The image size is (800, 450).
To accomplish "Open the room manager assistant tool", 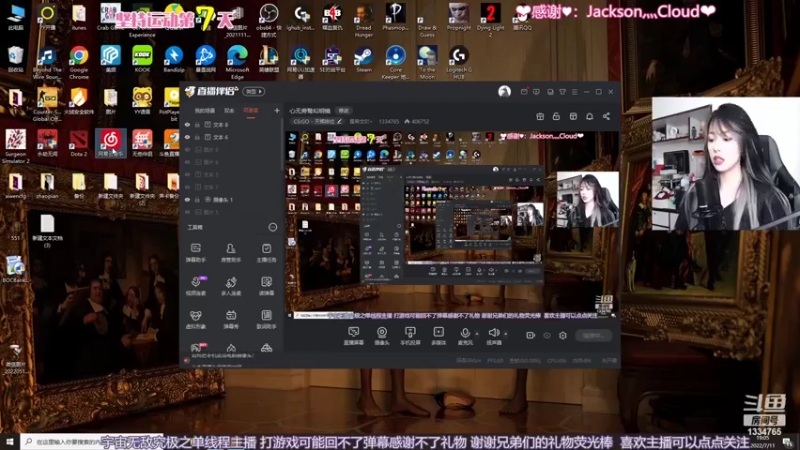I will coord(231,253).
